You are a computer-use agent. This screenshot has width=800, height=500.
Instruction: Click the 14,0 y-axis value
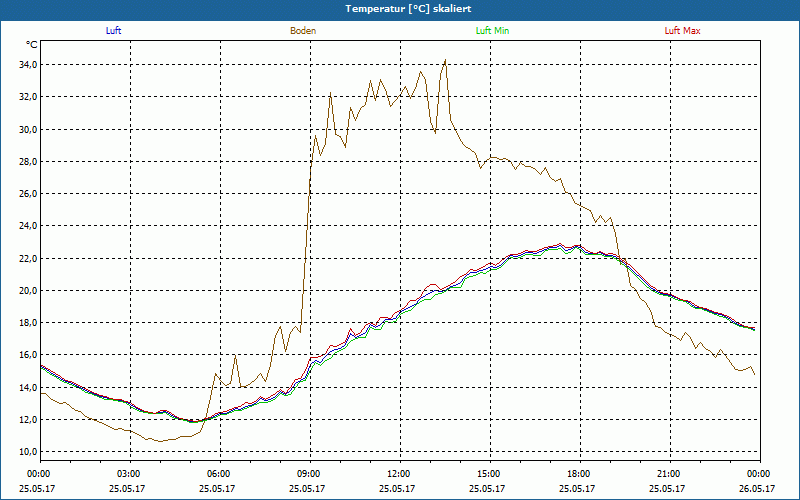coord(28,388)
